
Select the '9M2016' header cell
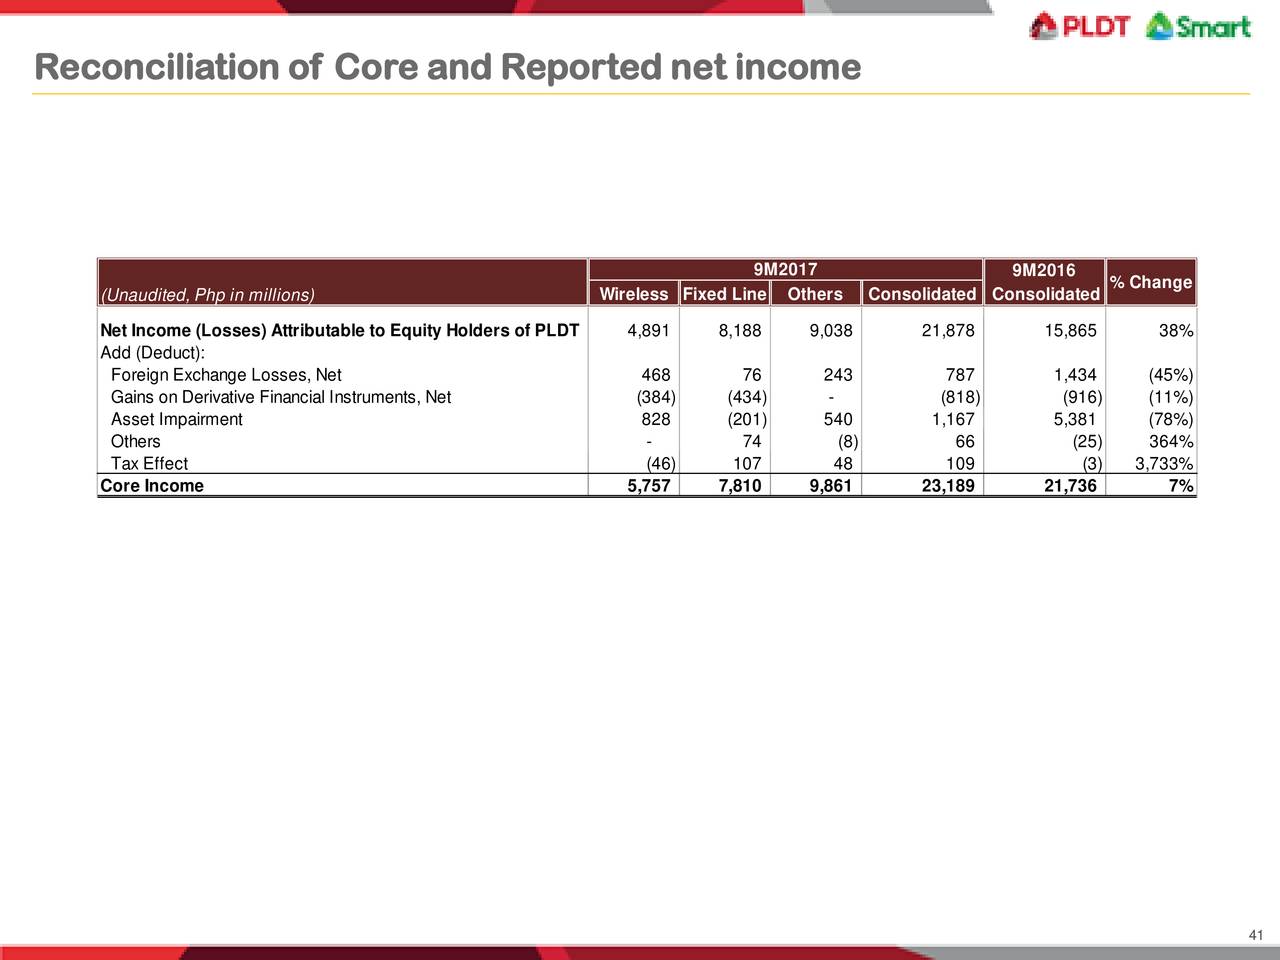(x=1044, y=270)
